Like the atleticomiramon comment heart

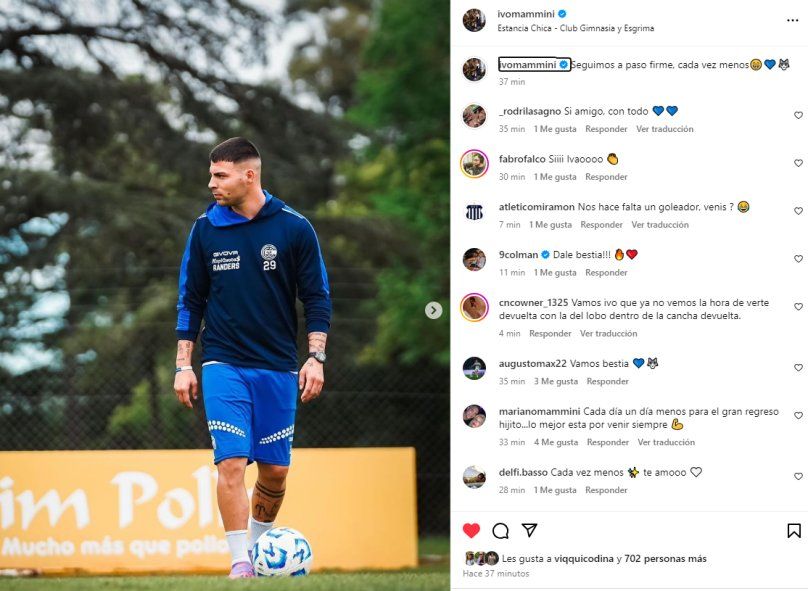tap(798, 211)
